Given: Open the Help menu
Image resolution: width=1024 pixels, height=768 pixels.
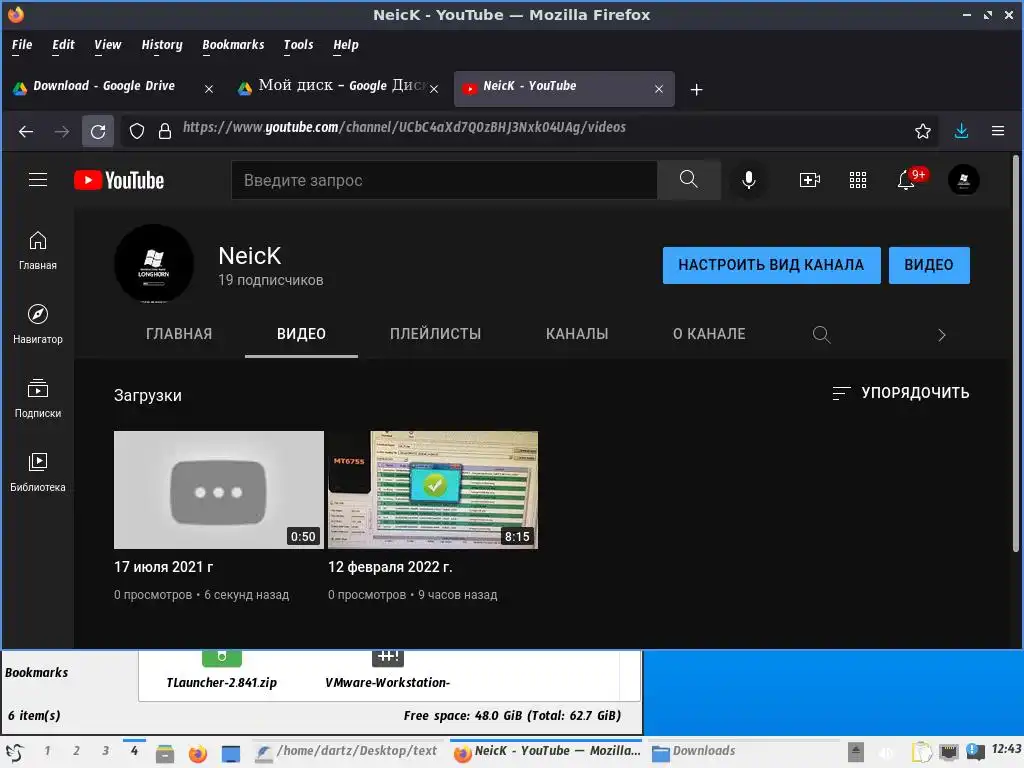Looking at the screenshot, I should (x=345, y=45).
